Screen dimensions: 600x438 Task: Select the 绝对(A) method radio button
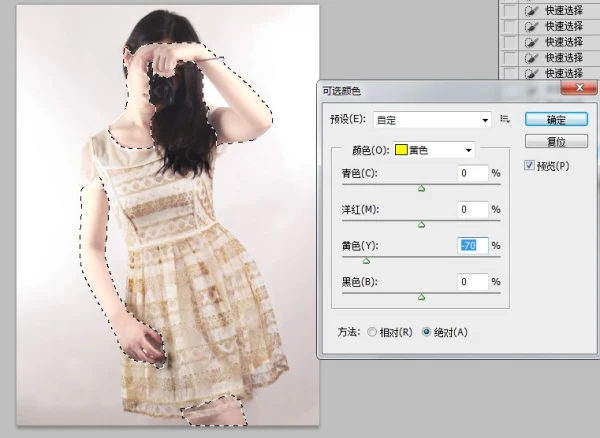(x=426, y=332)
